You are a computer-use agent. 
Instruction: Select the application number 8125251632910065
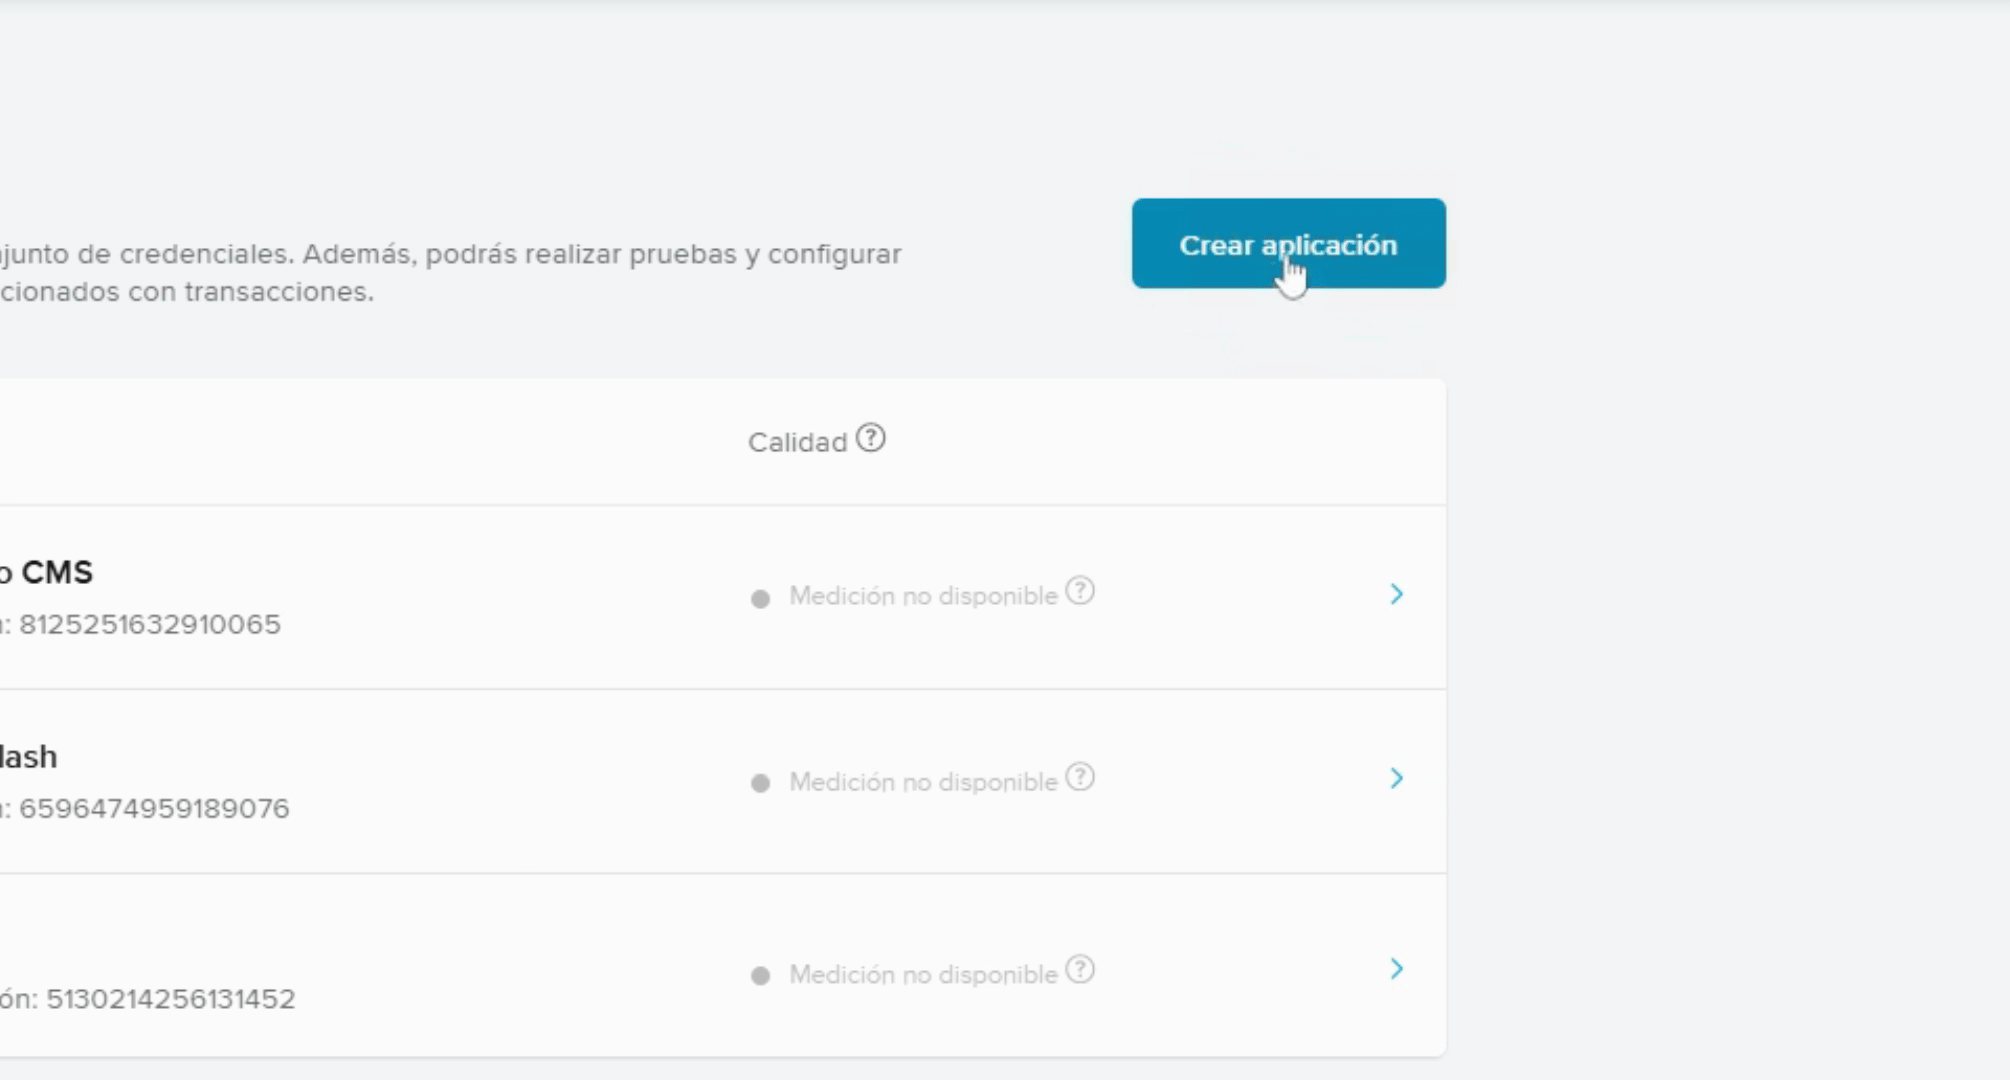[150, 624]
